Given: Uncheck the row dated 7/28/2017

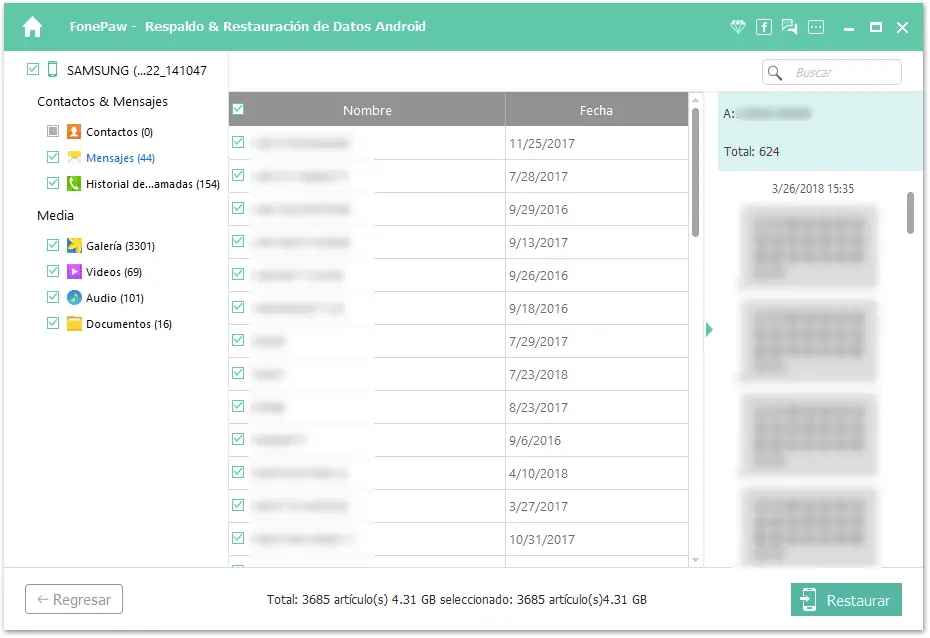Looking at the screenshot, I should 238,175.
